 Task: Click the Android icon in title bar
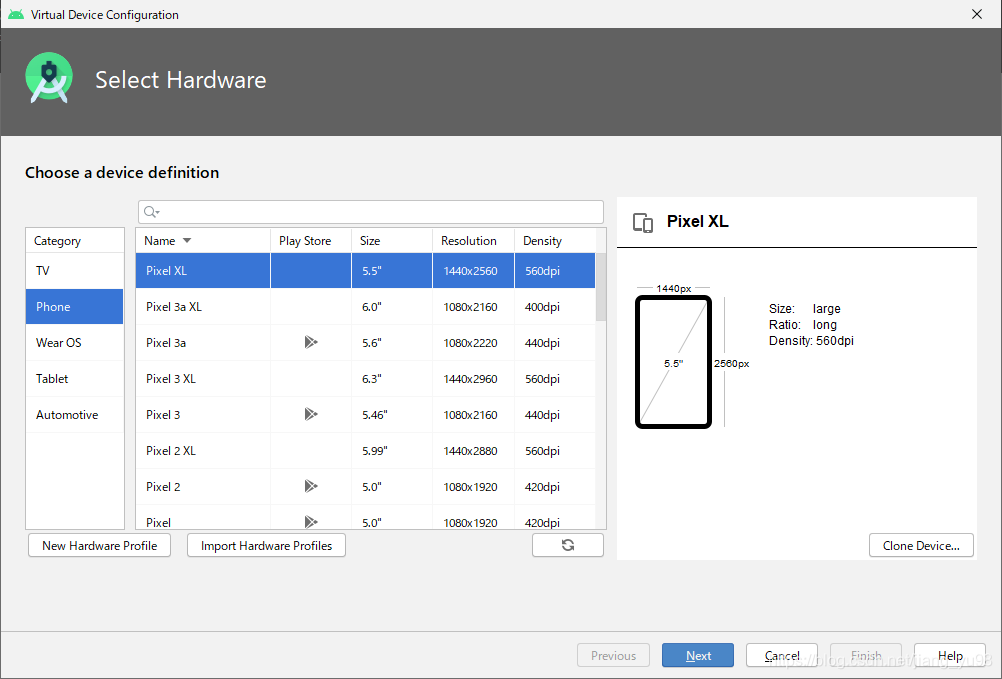pos(16,14)
